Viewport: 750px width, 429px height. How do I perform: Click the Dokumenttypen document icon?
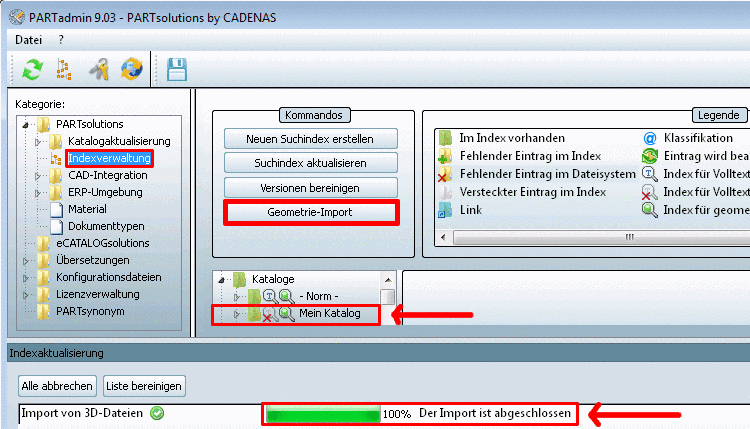[x=56, y=226]
